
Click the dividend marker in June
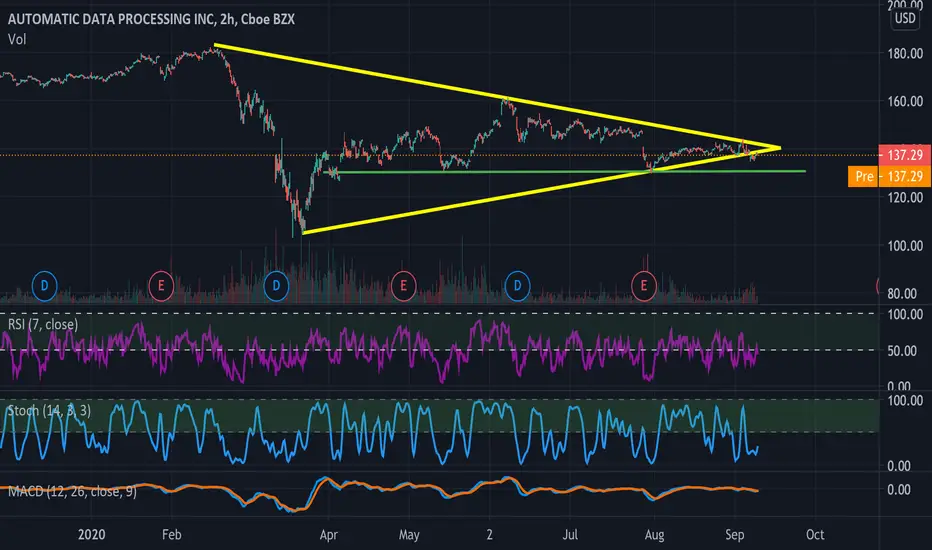[x=517, y=286]
